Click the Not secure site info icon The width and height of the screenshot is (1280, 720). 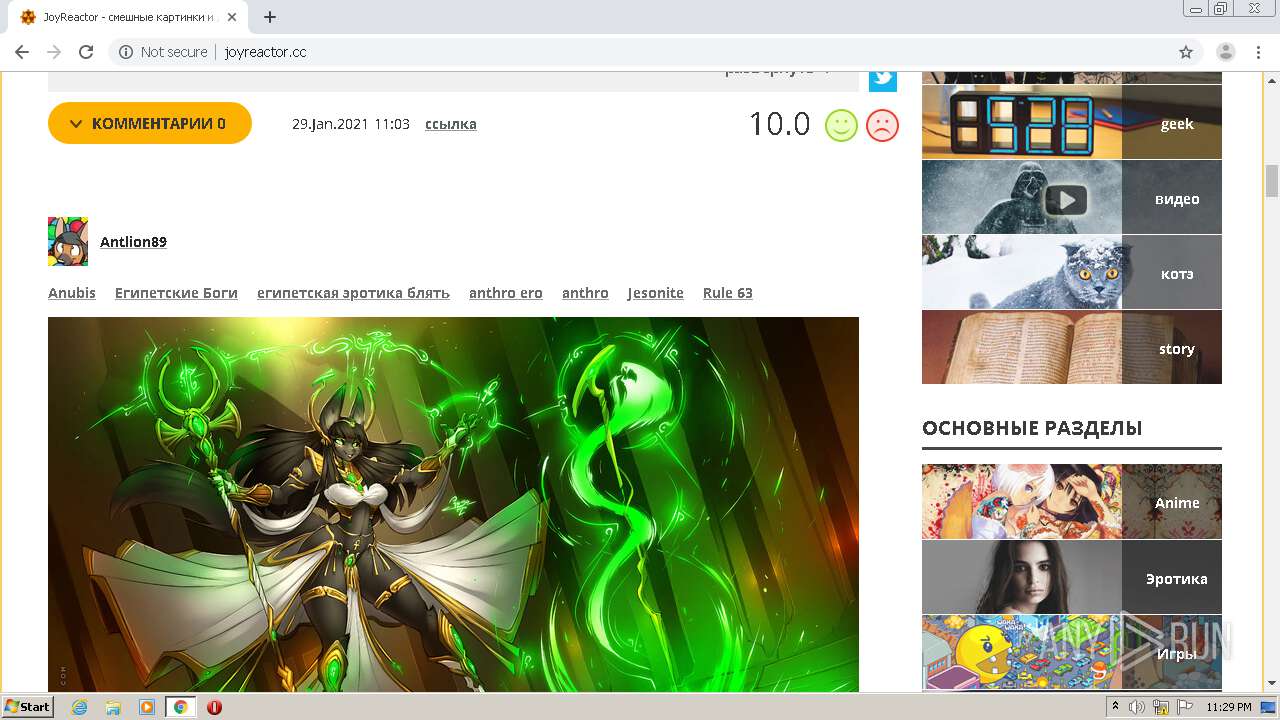tap(126, 52)
